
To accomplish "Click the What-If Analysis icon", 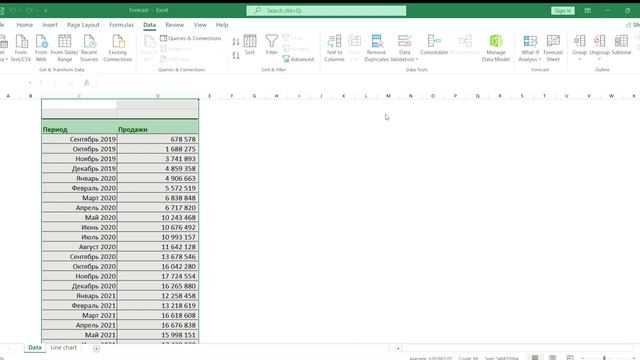I will pos(530,41).
